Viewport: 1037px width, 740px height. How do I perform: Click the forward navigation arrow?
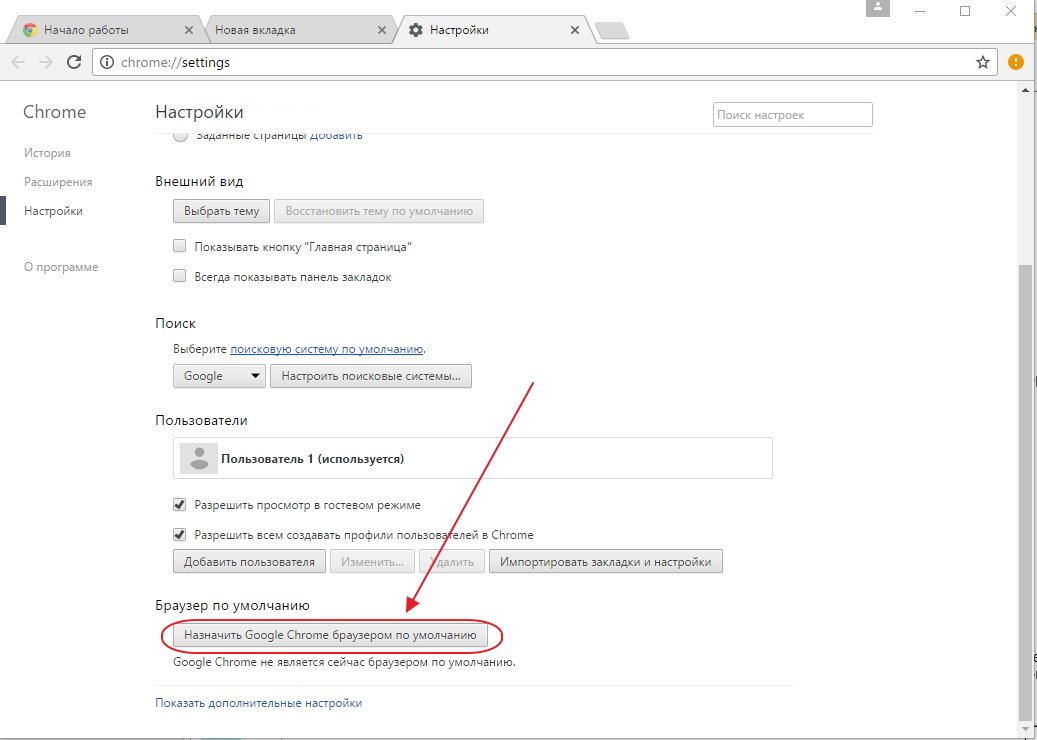[x=46, y=62]
